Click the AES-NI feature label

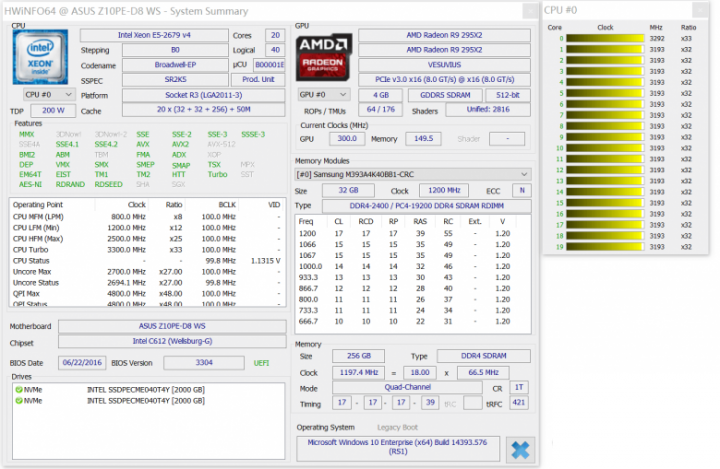(30, 184)
